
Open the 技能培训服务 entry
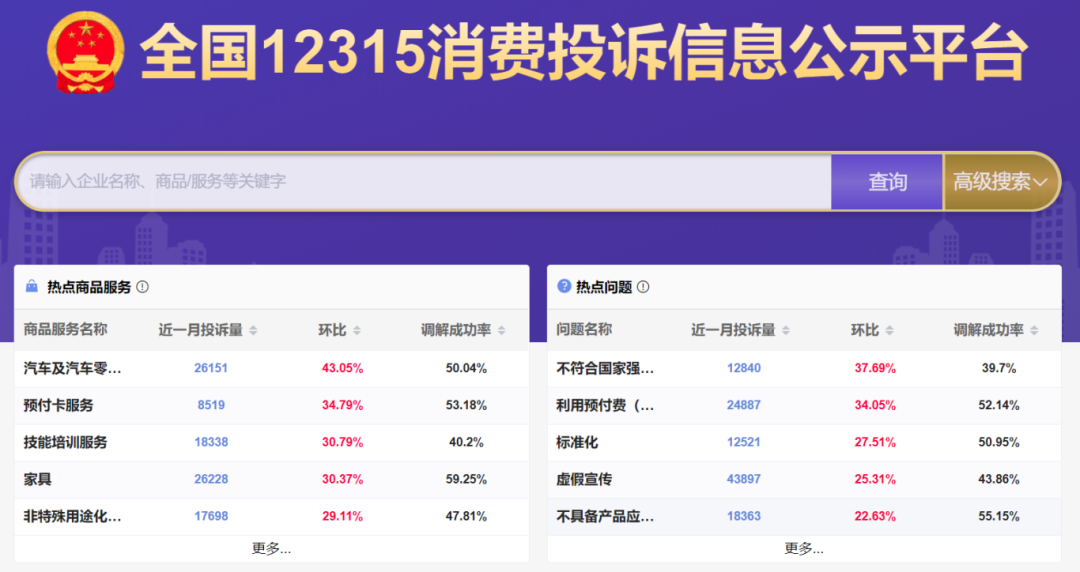coord(65,442)
